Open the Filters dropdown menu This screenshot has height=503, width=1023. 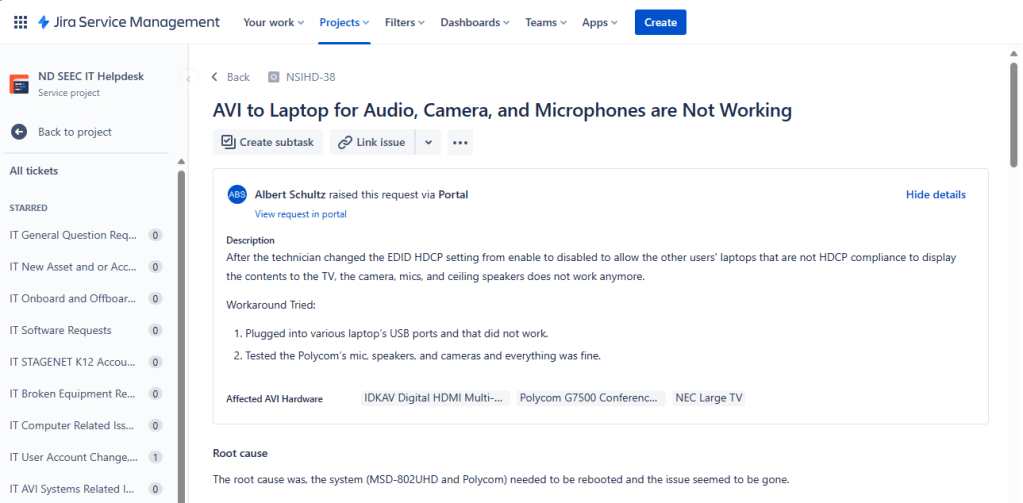[x=404, y=22]
